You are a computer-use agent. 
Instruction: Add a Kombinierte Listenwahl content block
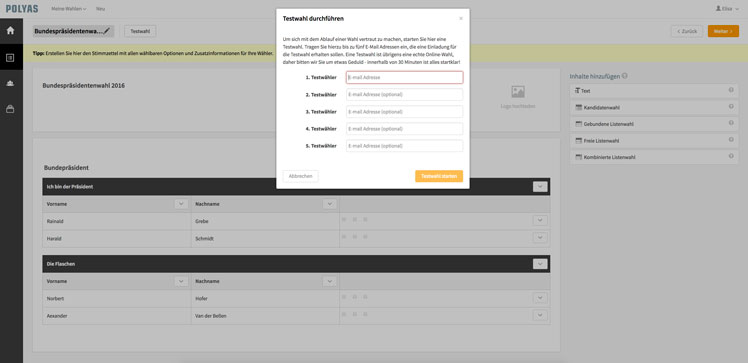click(x=654, y=157)
